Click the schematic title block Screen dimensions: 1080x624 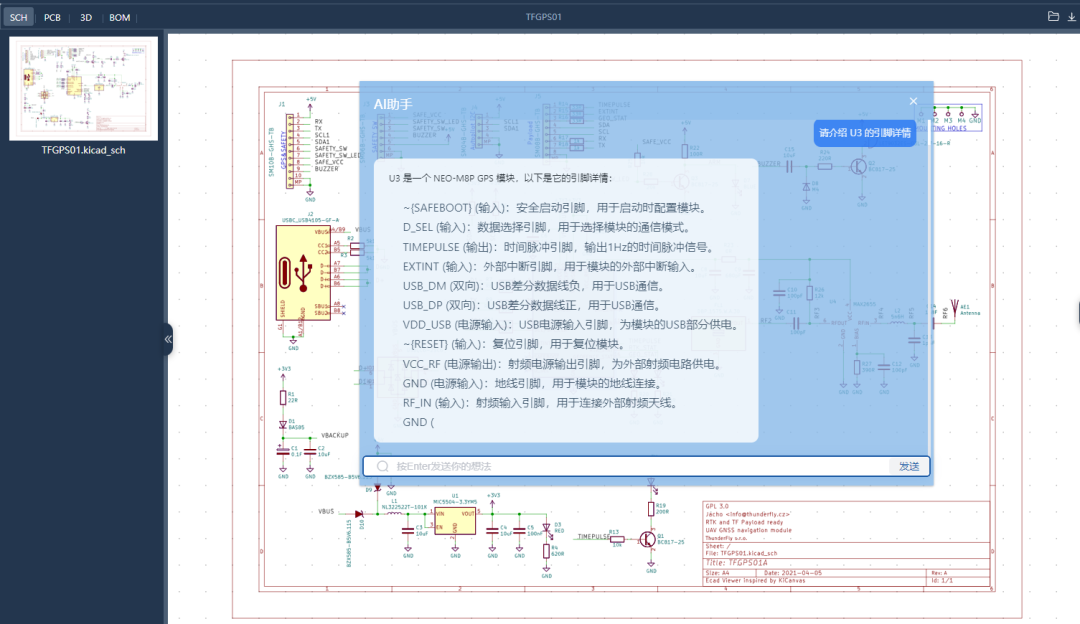pos(847,543)
